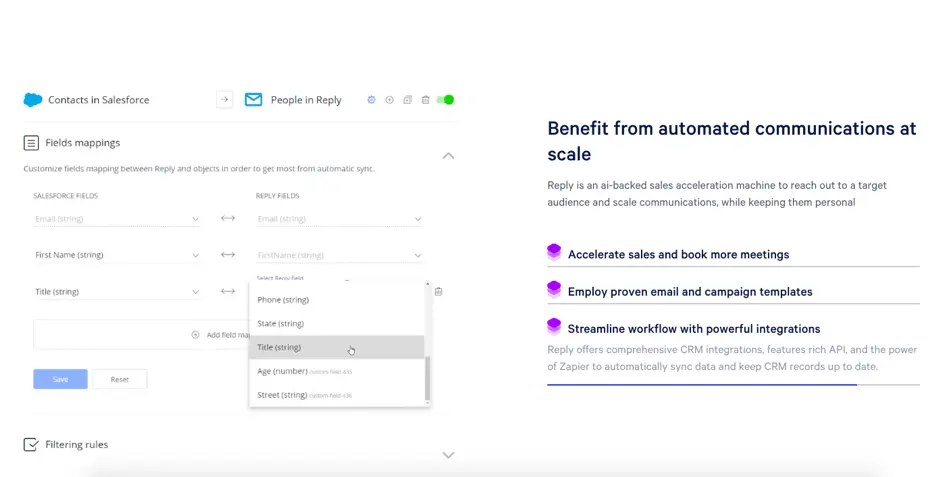The image size is (941, 477).
Task: Click the Reset button
Action: coord(119,379)
